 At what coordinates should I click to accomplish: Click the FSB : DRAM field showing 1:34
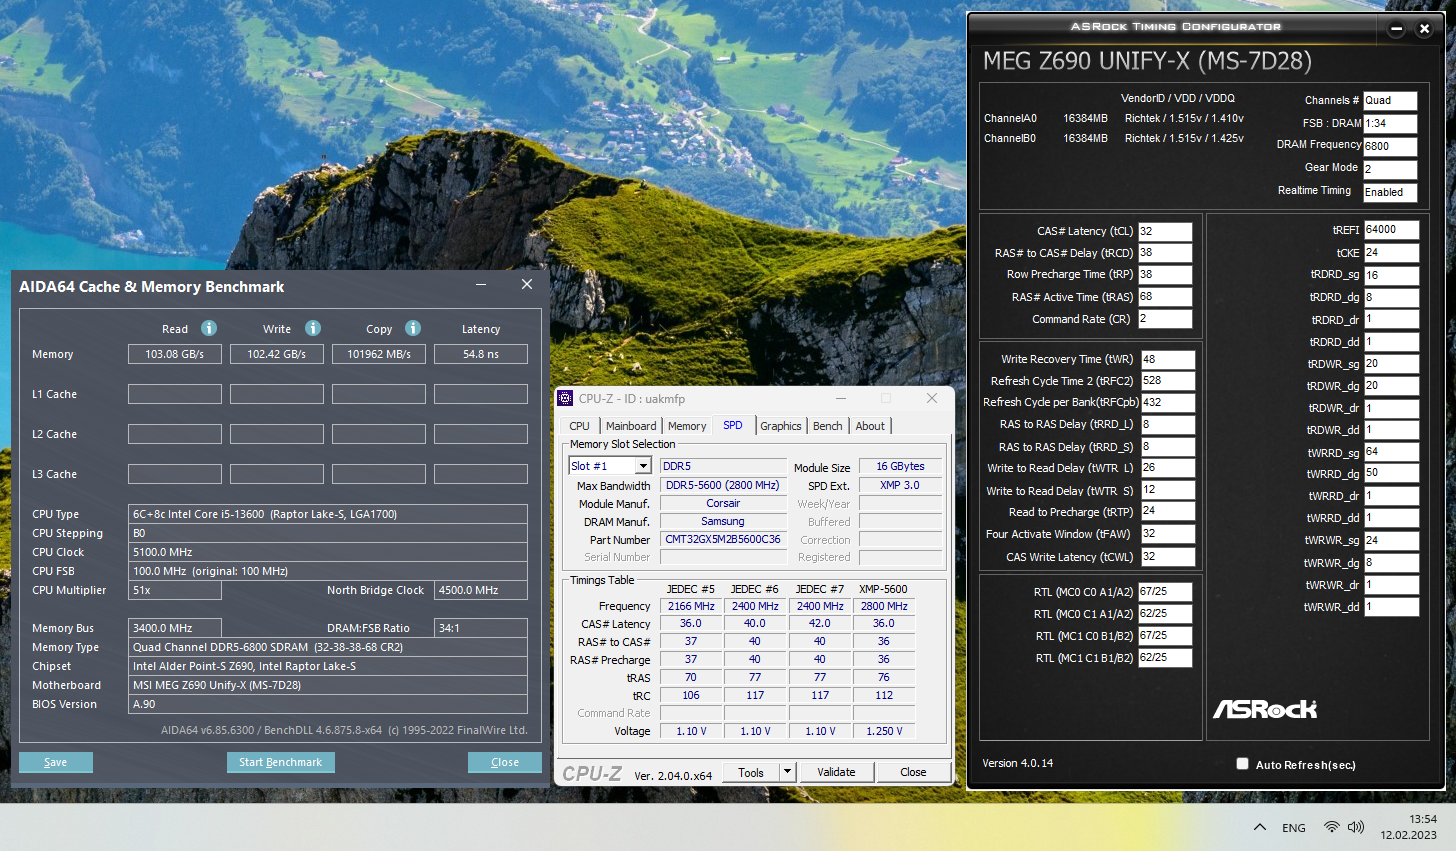tap(1390, 123)
